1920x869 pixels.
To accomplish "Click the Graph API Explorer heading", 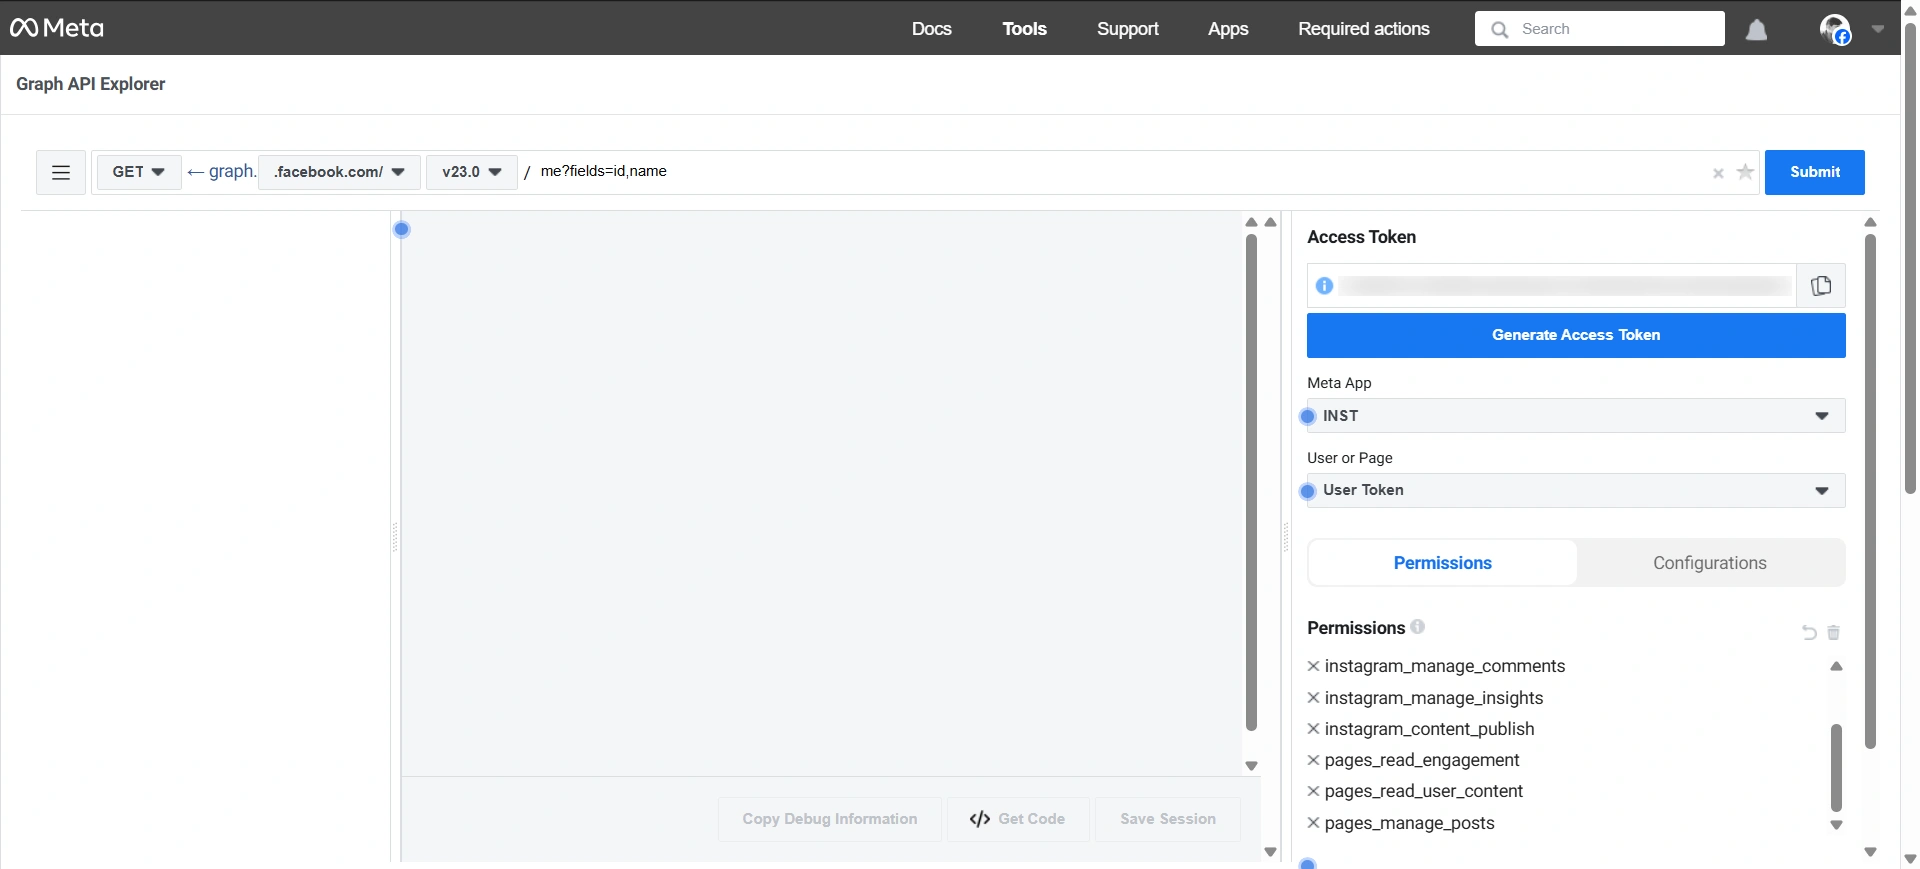I will tap(91, 84).
